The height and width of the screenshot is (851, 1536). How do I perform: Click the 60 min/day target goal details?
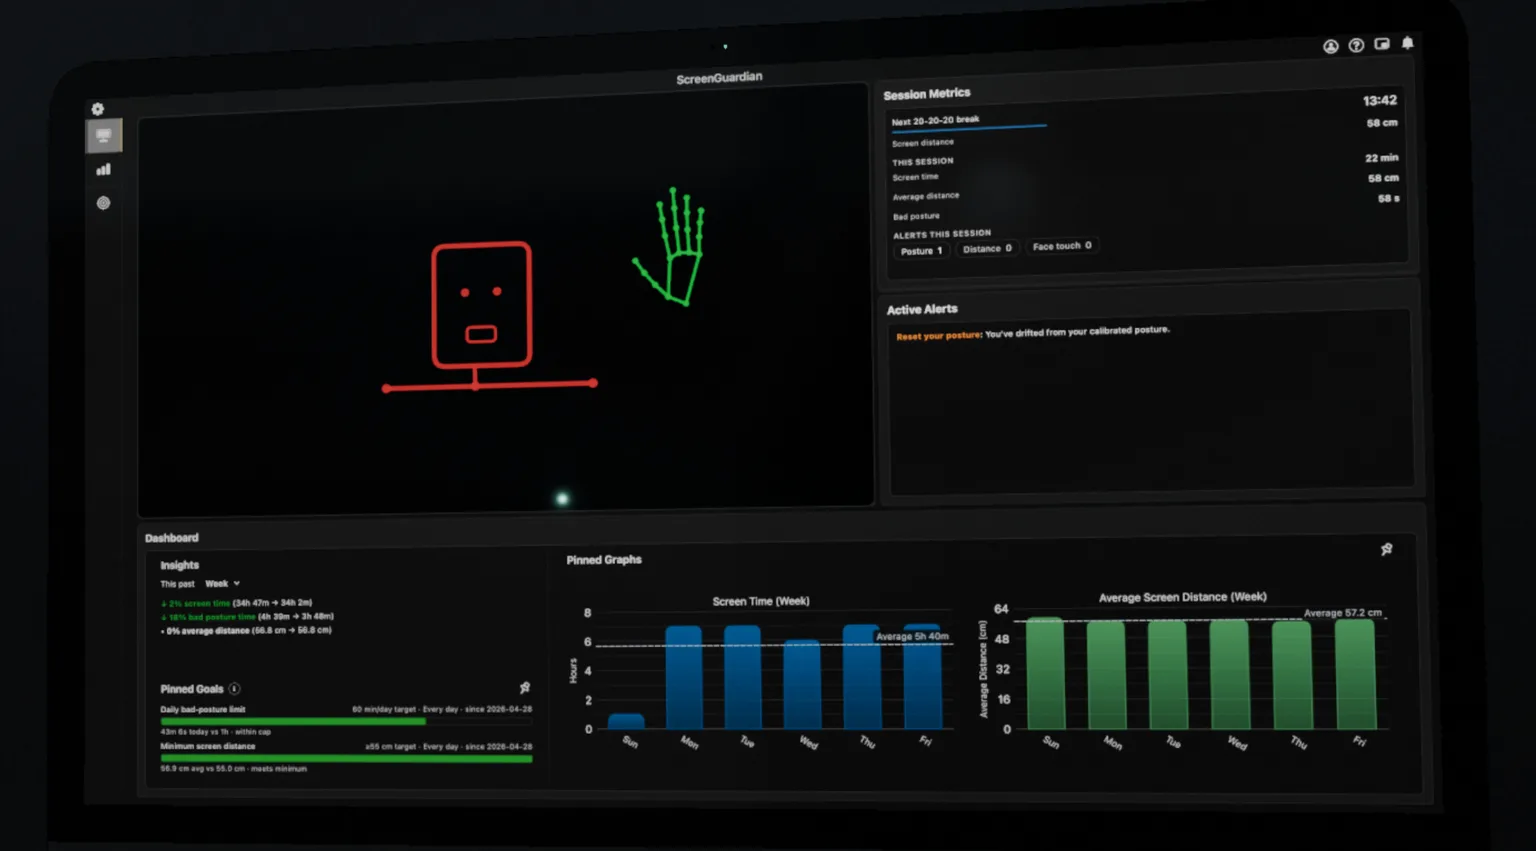(442, 709)
